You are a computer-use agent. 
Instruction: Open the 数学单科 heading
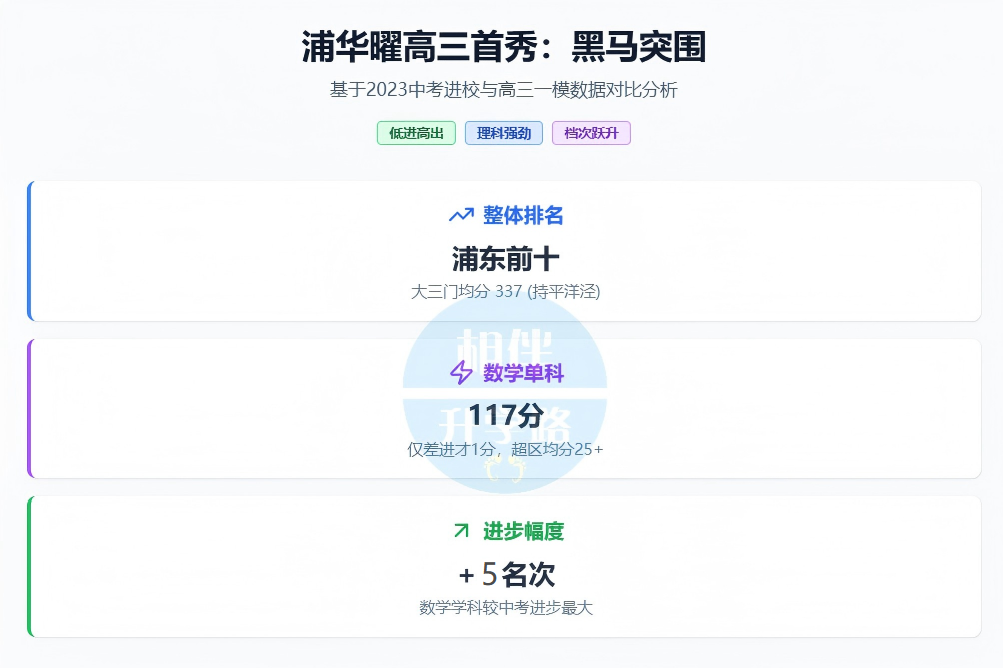point(523,373)
